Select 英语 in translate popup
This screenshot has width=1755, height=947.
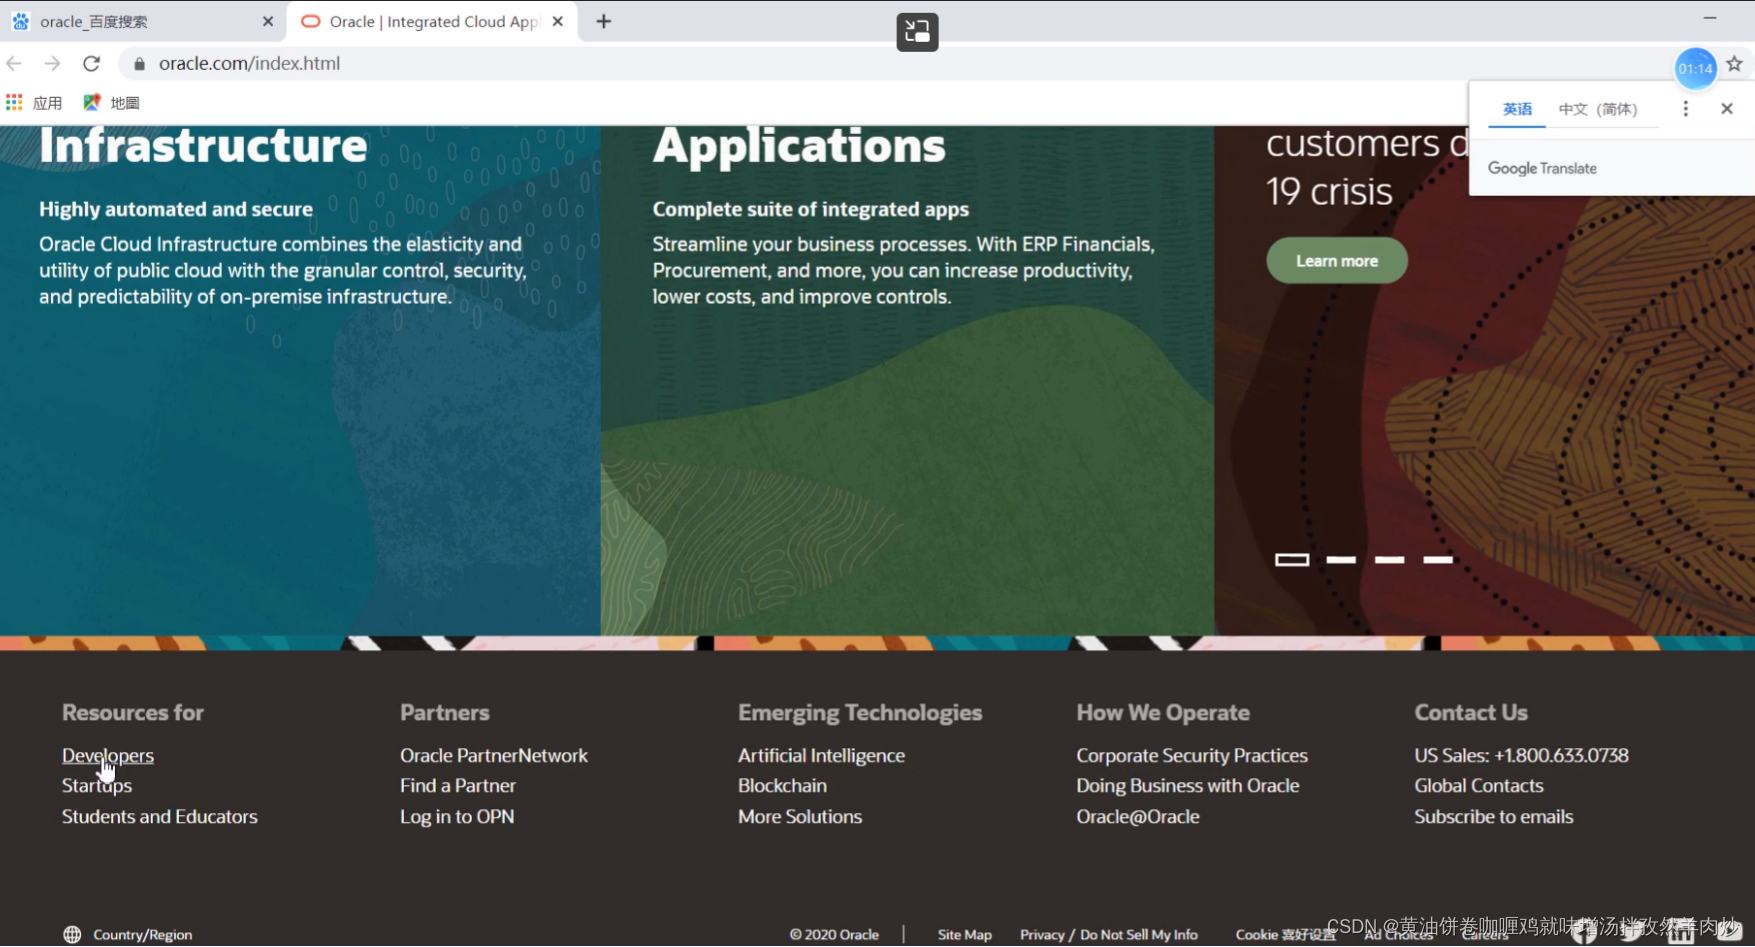point(1517,109)
